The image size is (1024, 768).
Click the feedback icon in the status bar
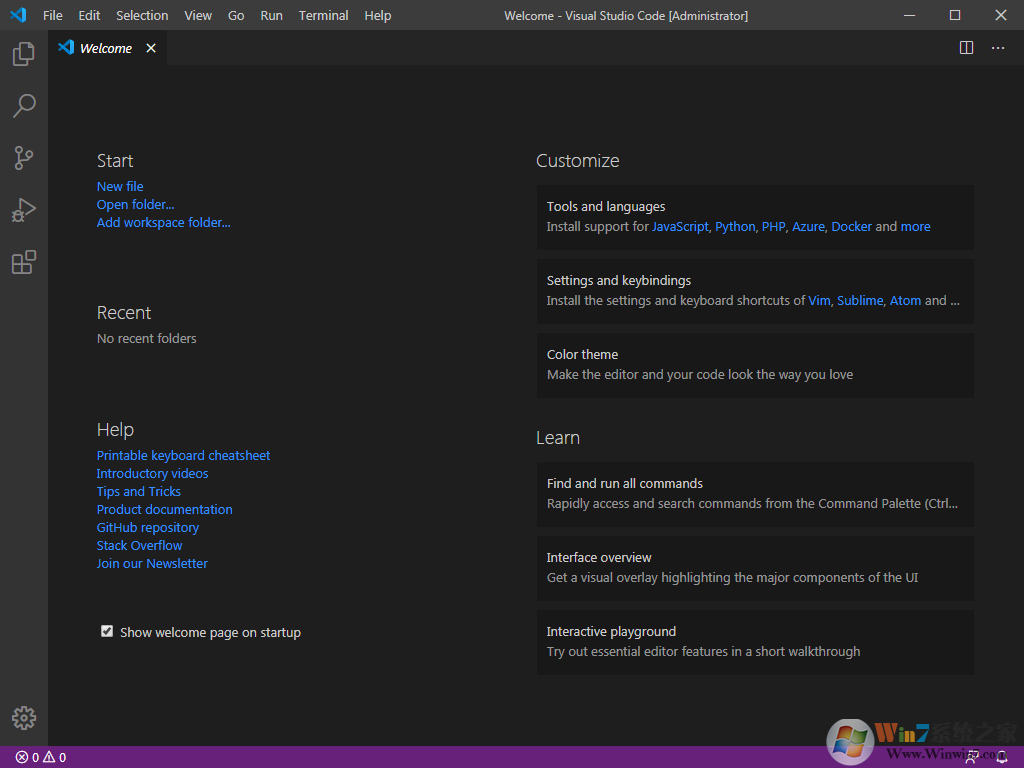pyautogui.click(x=971, y=757)
